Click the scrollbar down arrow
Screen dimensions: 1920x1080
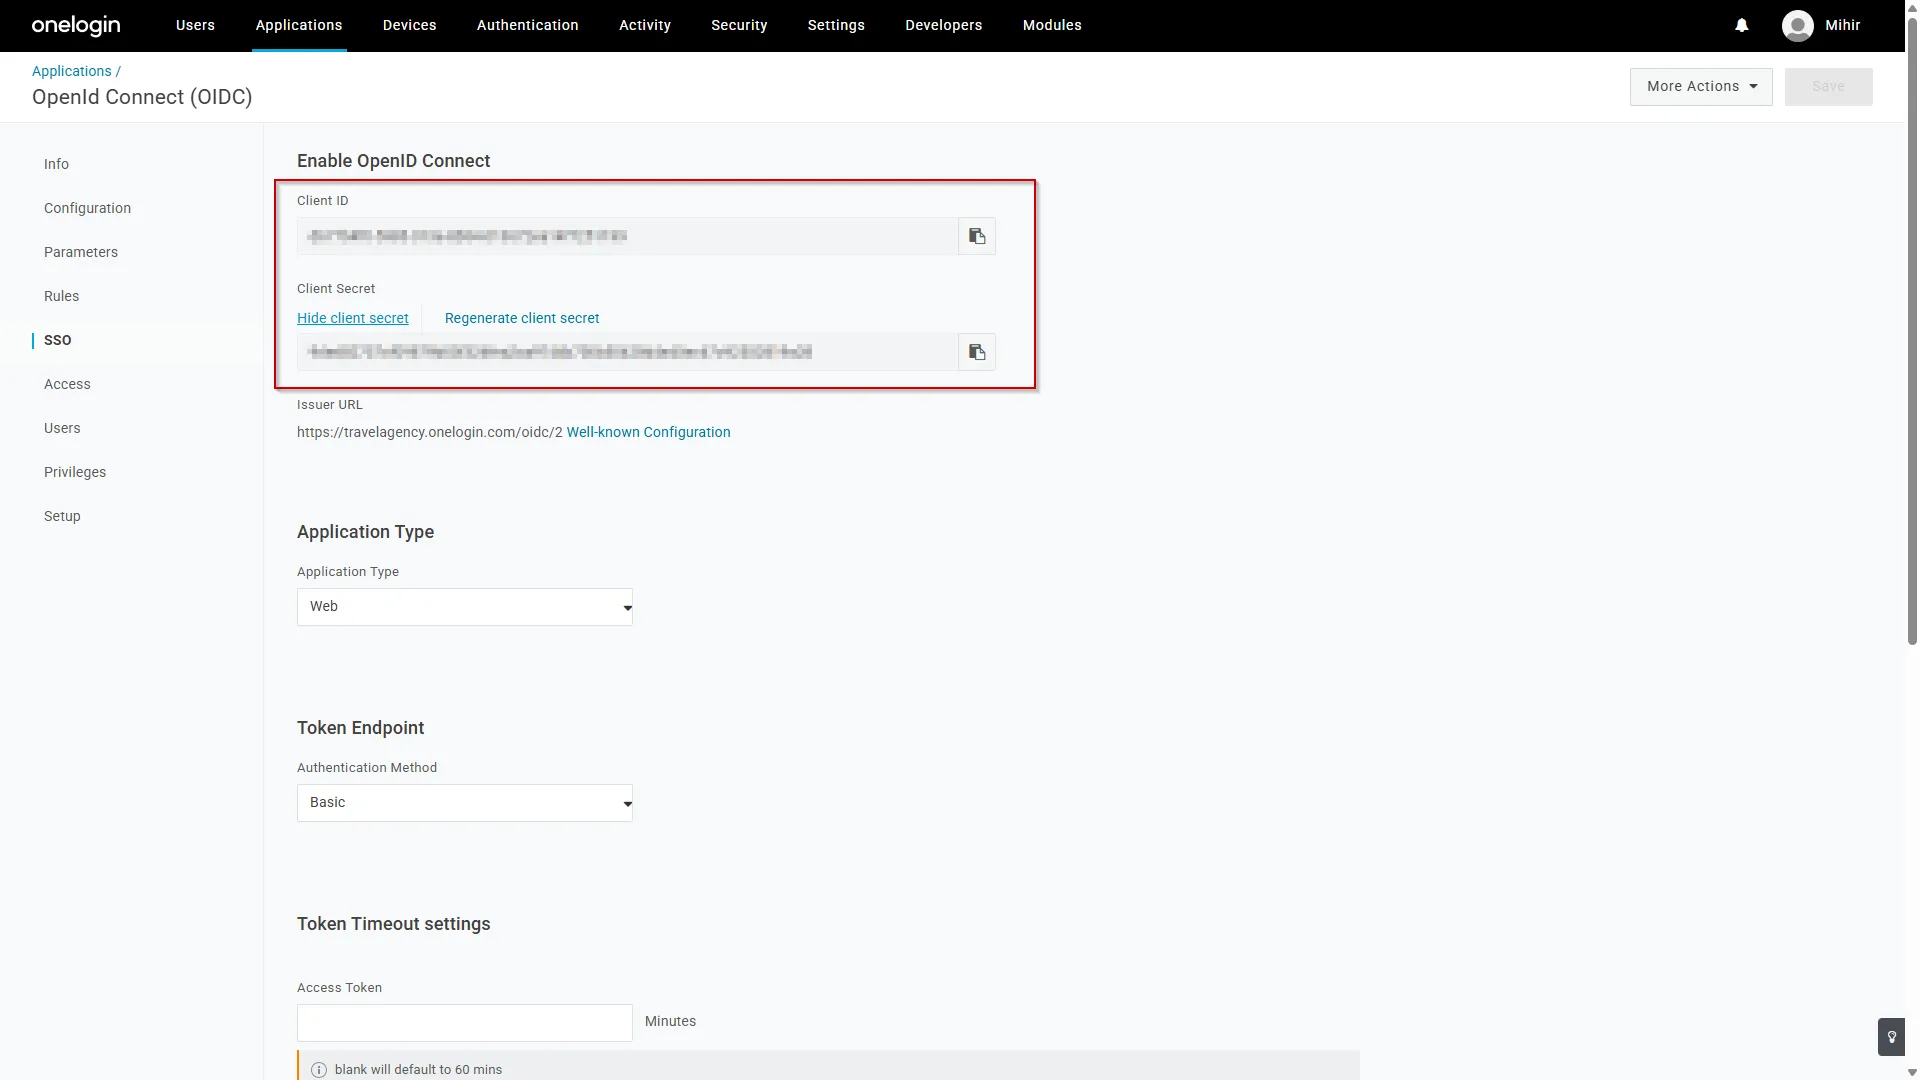click(1912, 1073)
